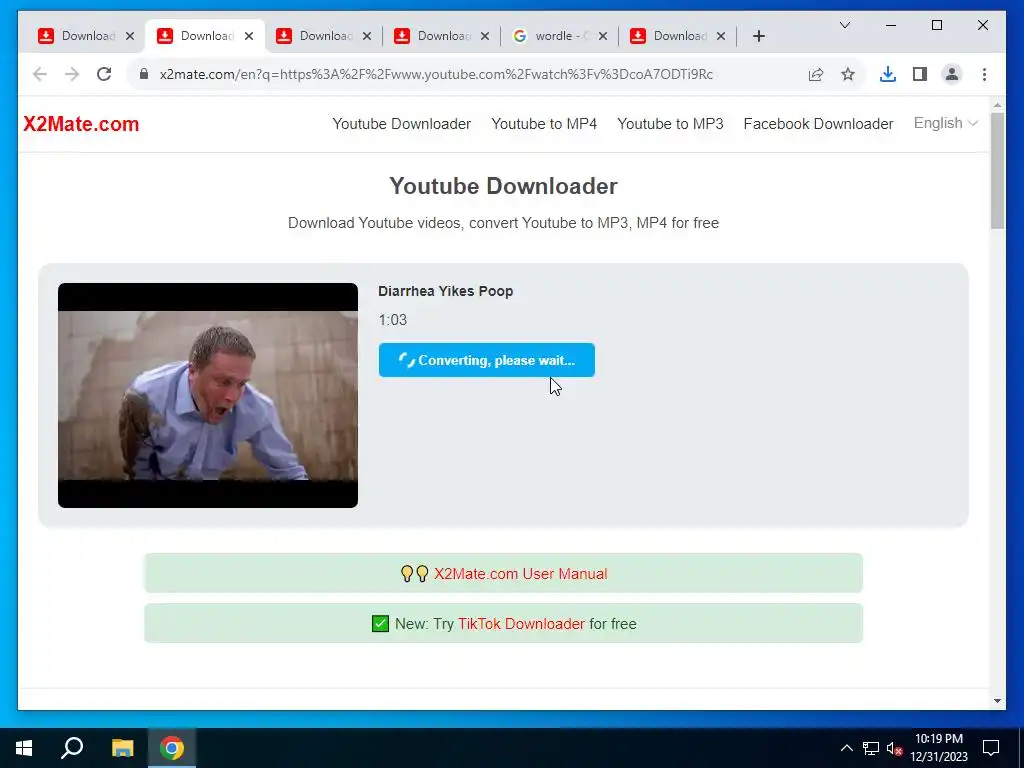The image size is (1024, 768).
Task: Click the address bar URL
Action: pos(436,74)
